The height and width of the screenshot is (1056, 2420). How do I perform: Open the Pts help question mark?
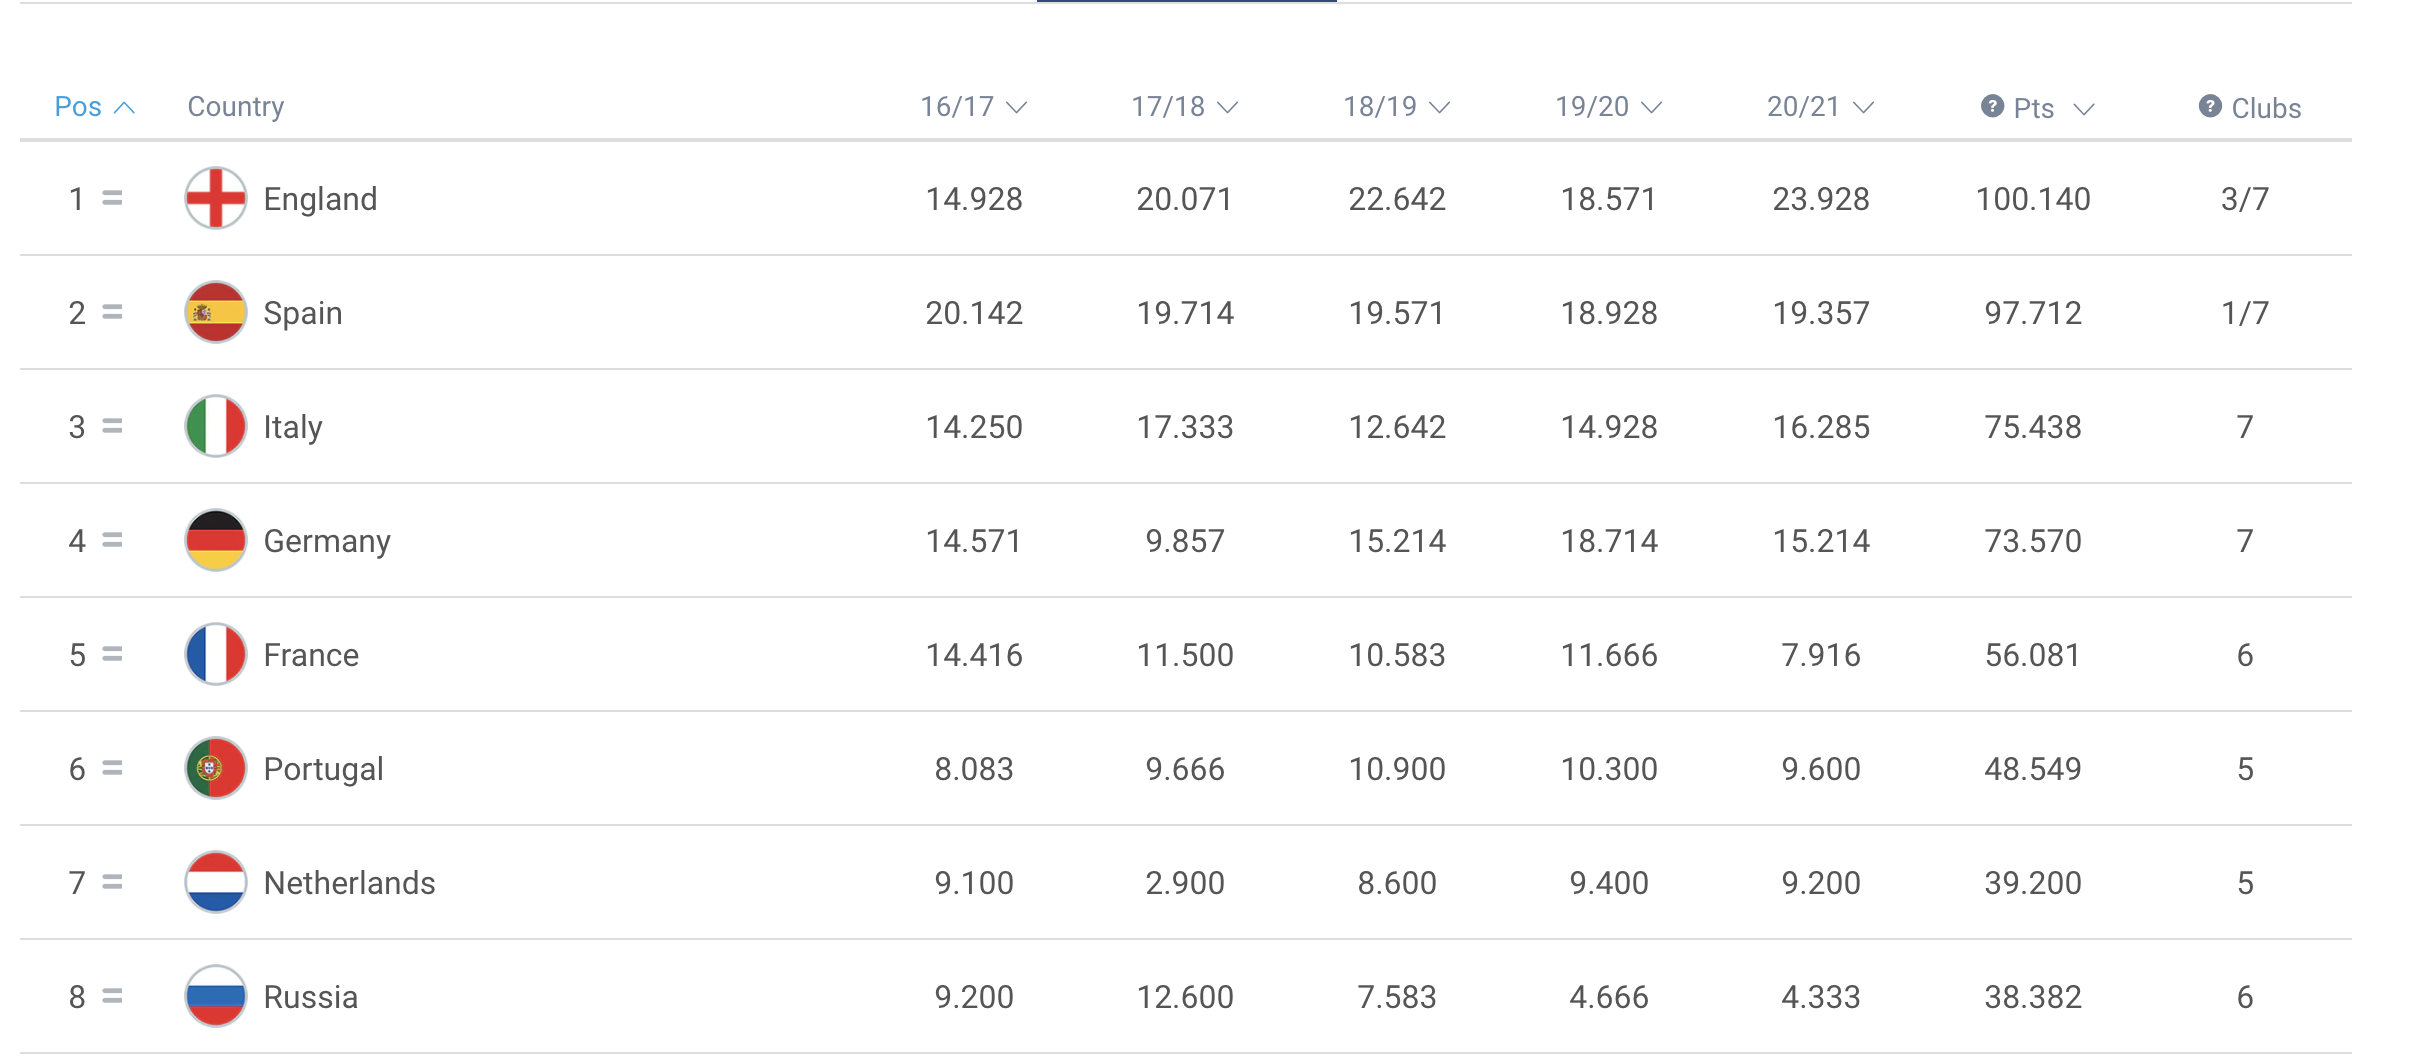(x=1992, y=106)
